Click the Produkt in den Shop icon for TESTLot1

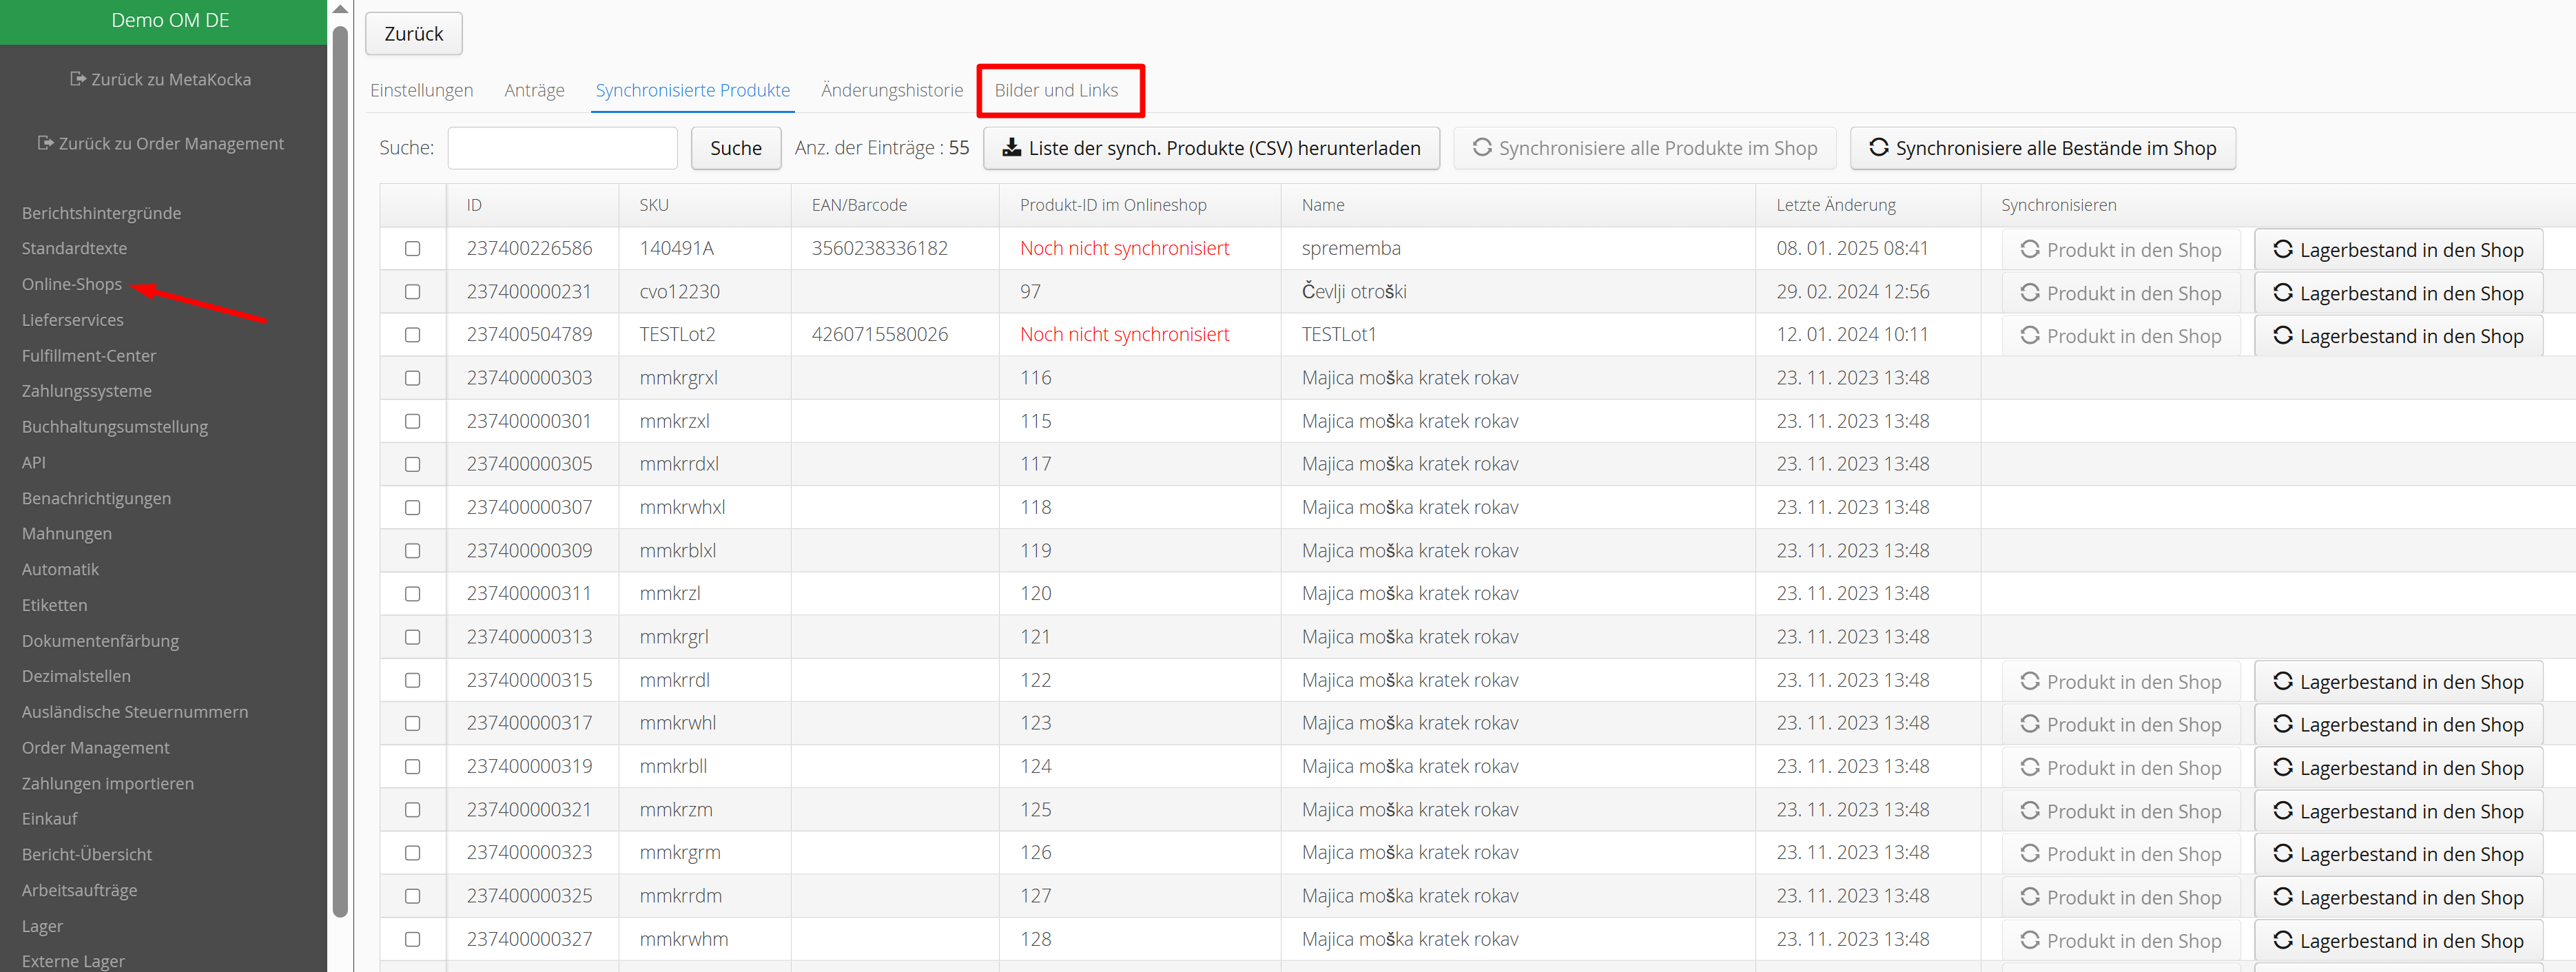coord(2029,335)
